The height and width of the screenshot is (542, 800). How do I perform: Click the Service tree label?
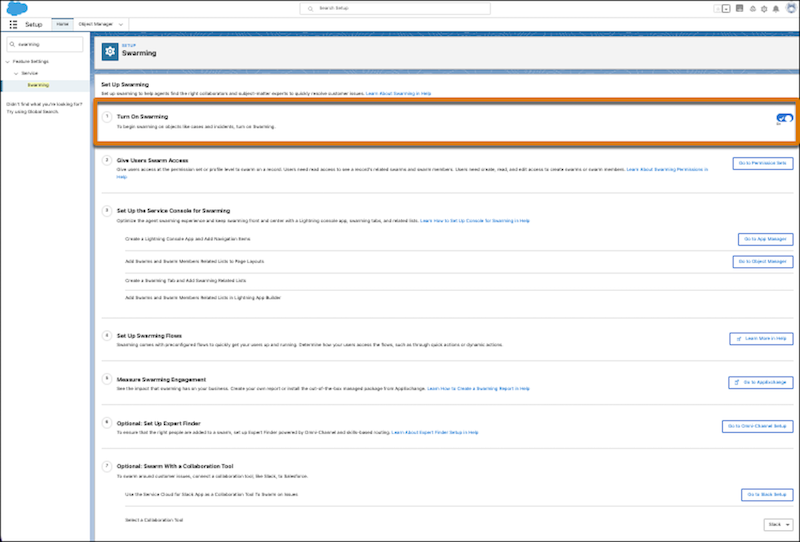tap(30, 73)
